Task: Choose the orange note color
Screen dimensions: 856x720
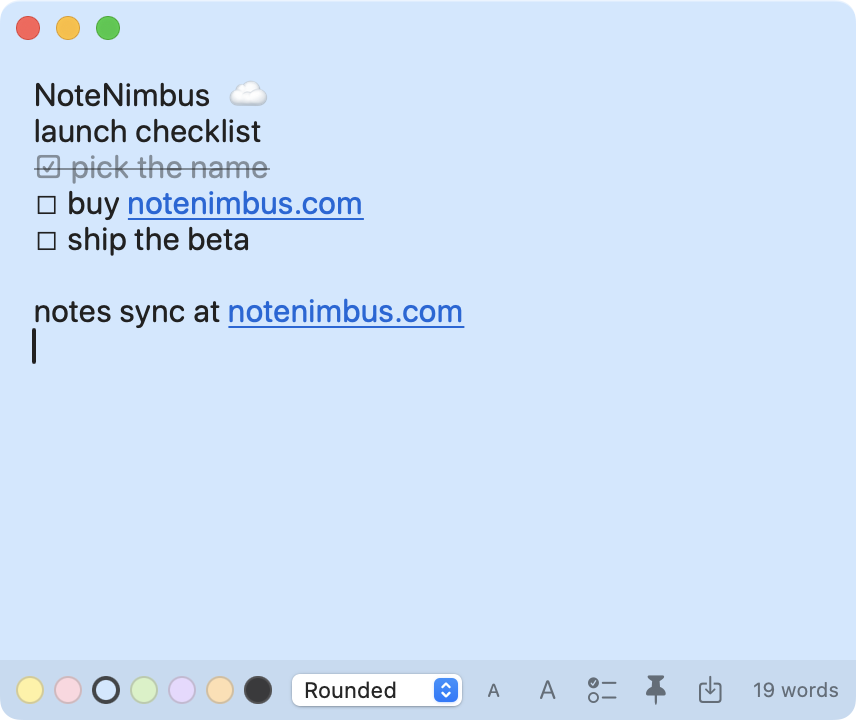Action: click(220, 690)
